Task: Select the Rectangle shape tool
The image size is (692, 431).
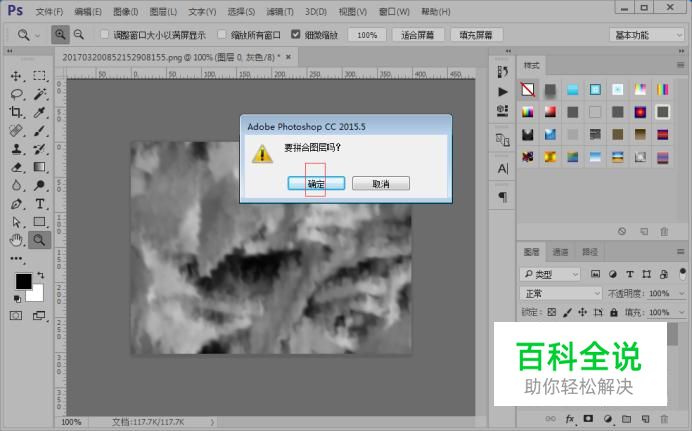Action: (39, 222)
